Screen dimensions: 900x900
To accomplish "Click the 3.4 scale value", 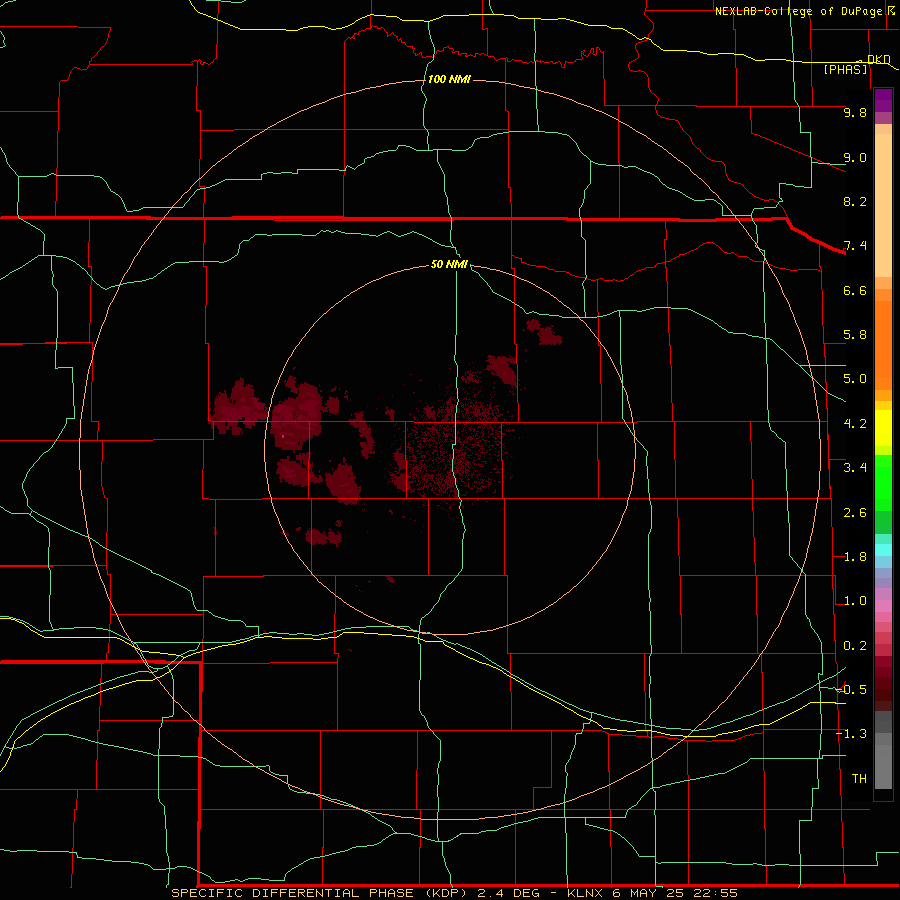I will pos(855,468).
